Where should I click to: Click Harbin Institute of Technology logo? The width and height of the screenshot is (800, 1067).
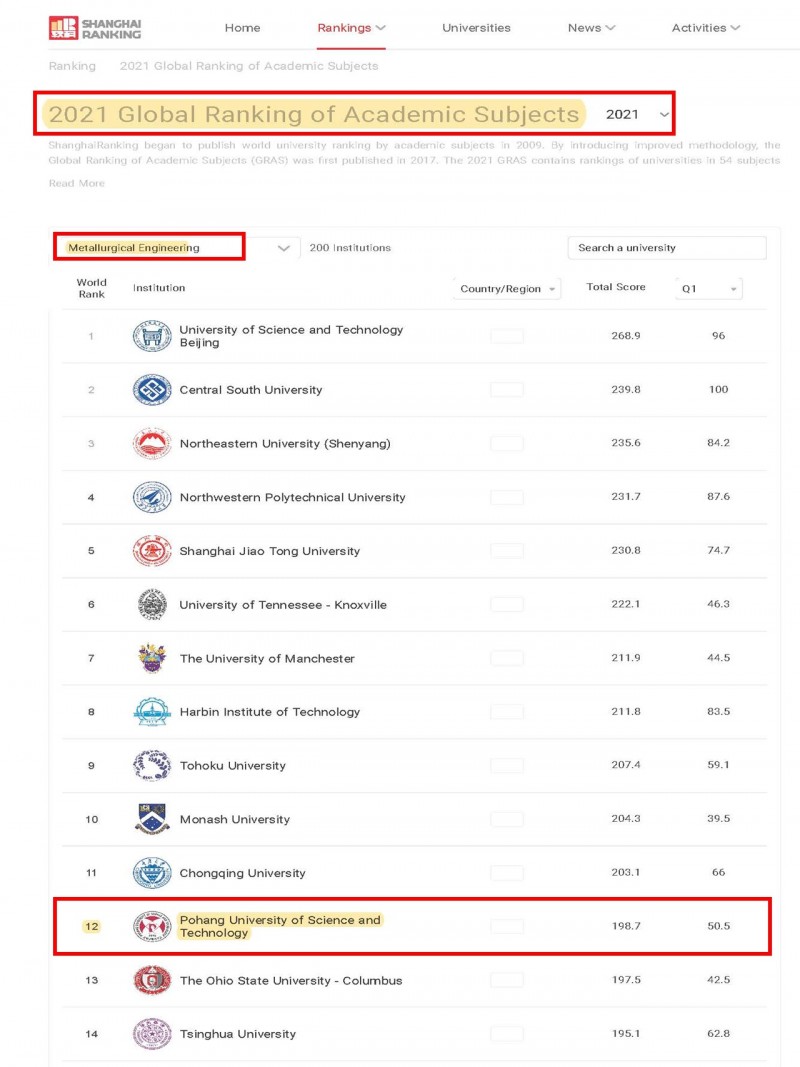pyautogui.click(x=152, y=712)
